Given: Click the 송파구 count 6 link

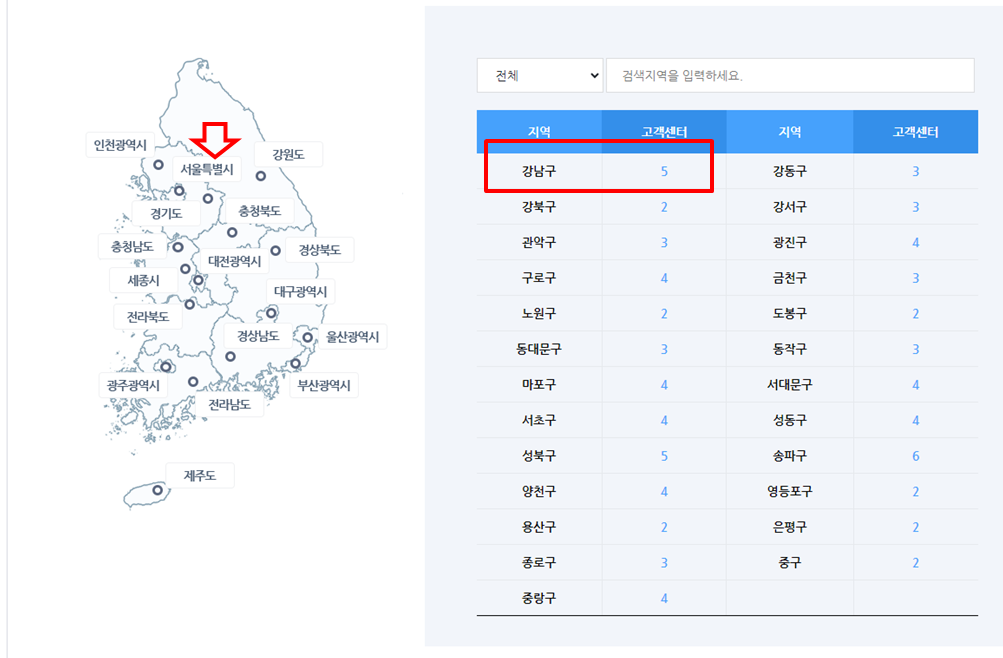Looking at the screenshot, I should pos(915,455).
